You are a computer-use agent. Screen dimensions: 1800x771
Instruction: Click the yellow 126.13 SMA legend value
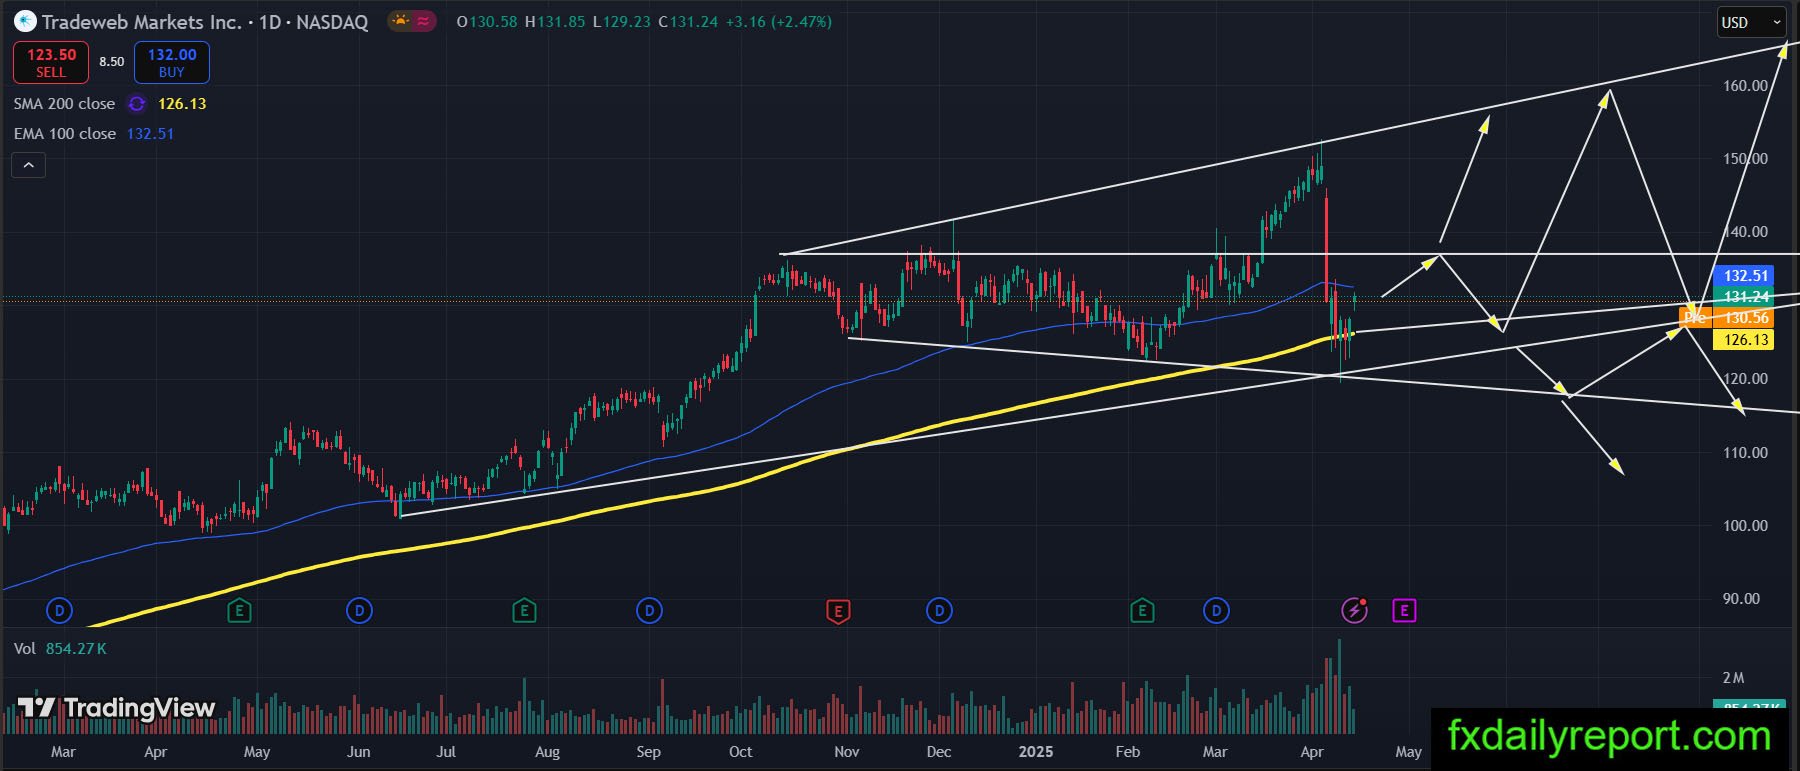[182, 104]
